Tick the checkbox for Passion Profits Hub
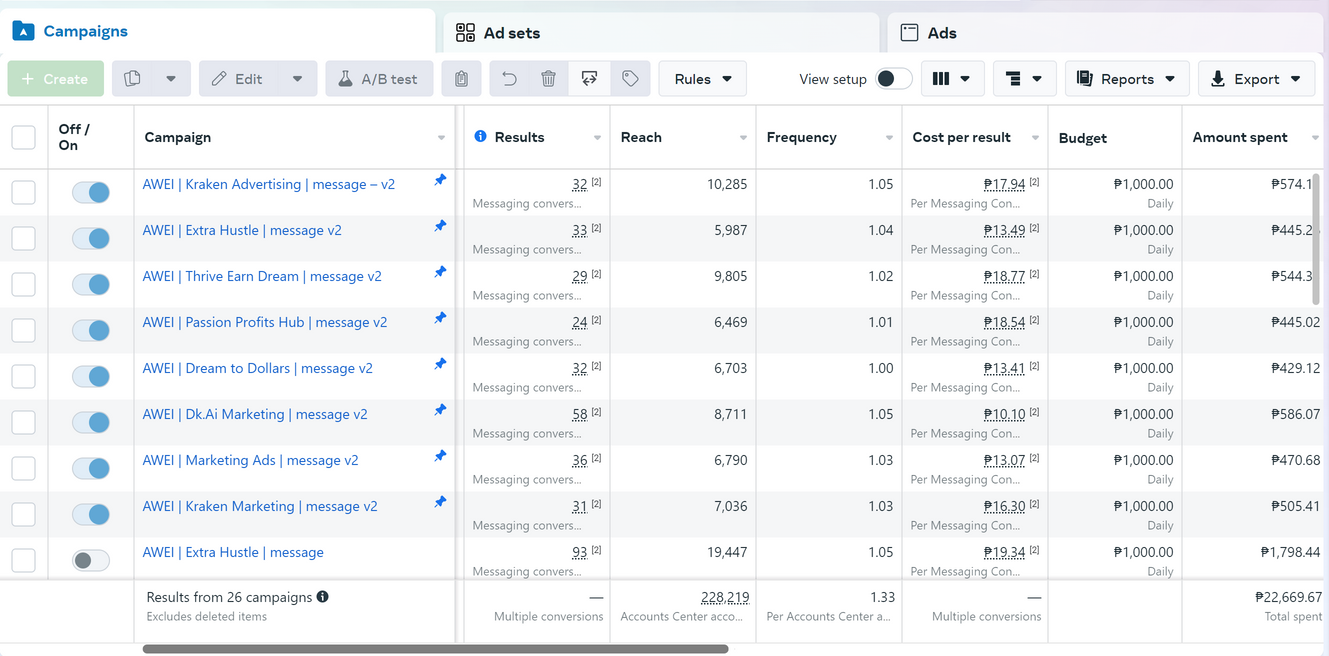Viewport: 1329px width, 656px height. pyautogui.click(x=23, y=331)
